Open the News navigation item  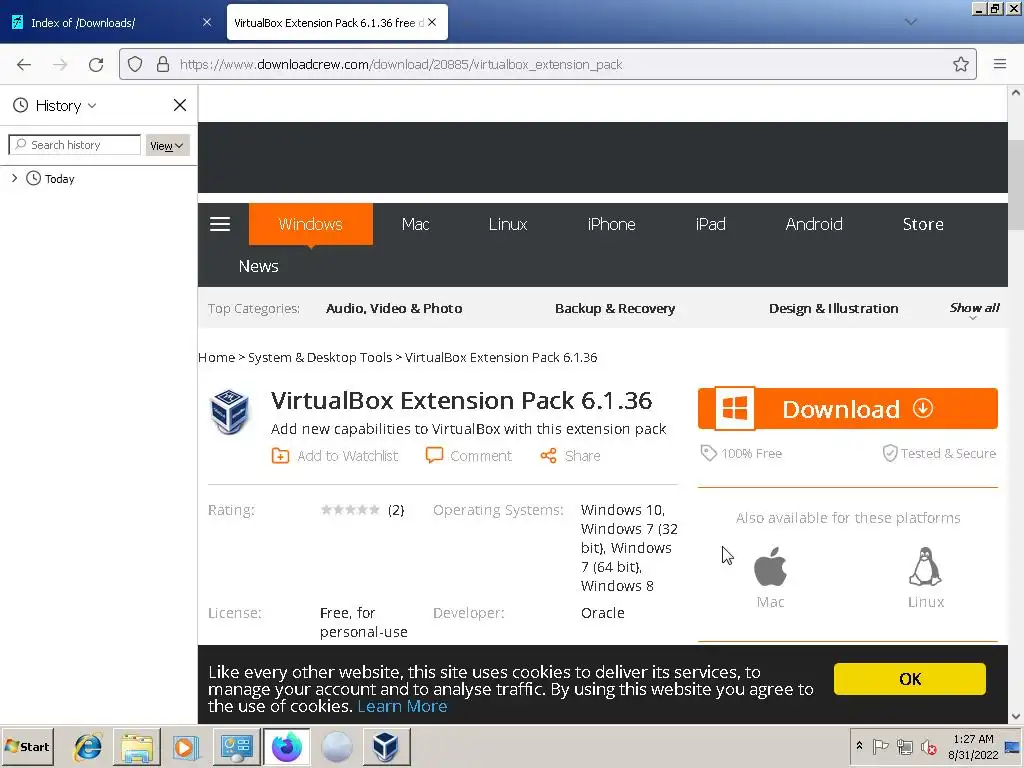259,266
